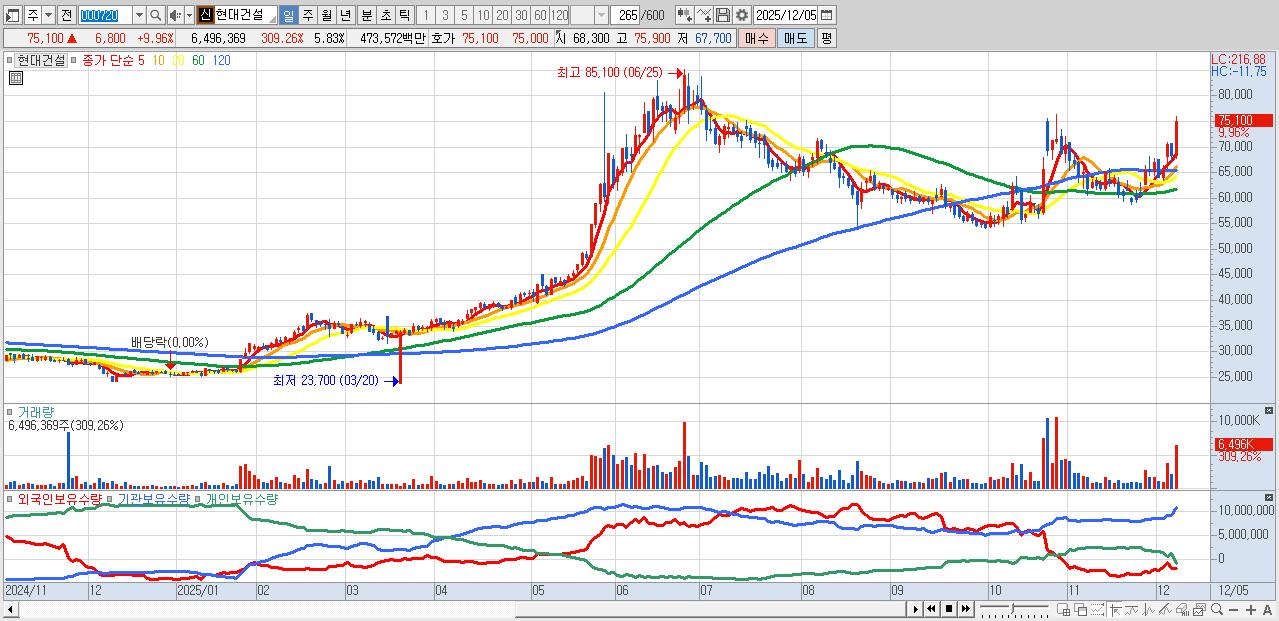This screenshot has height=621, width=1279.
Task: Open the calendar date picker icon
Action: tap(827, 15)
